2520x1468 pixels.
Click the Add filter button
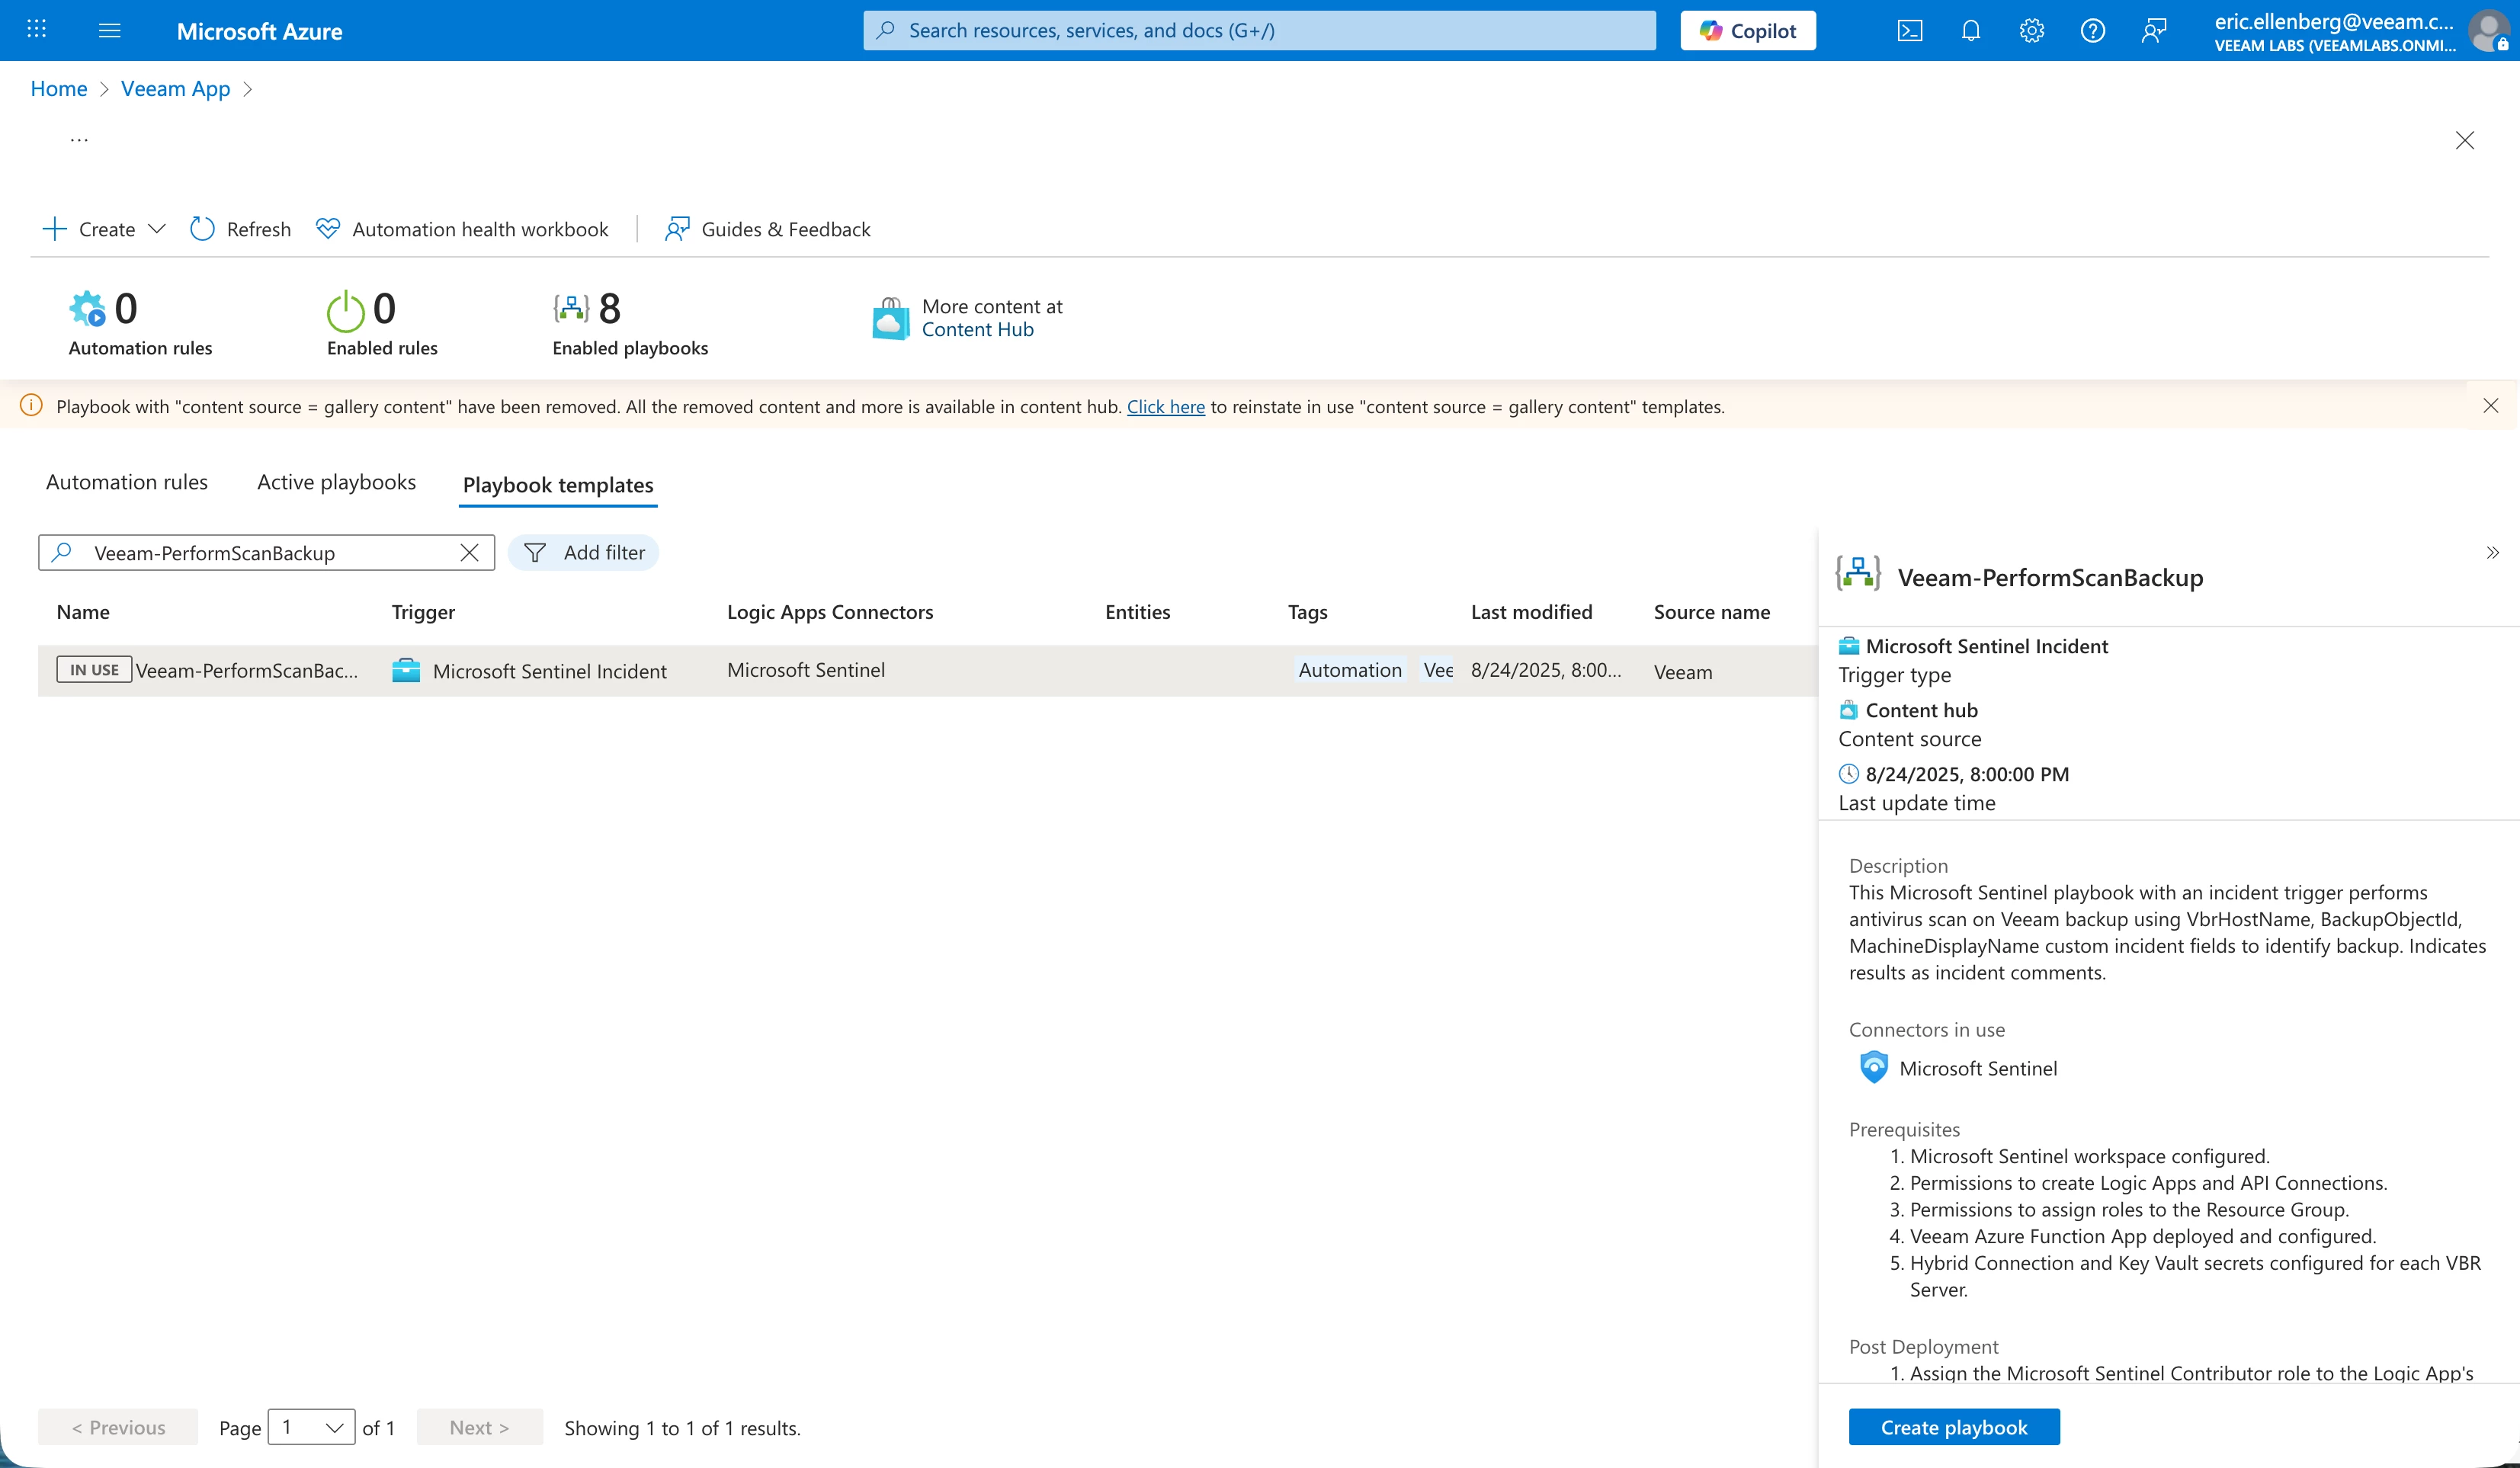(584, 553)
